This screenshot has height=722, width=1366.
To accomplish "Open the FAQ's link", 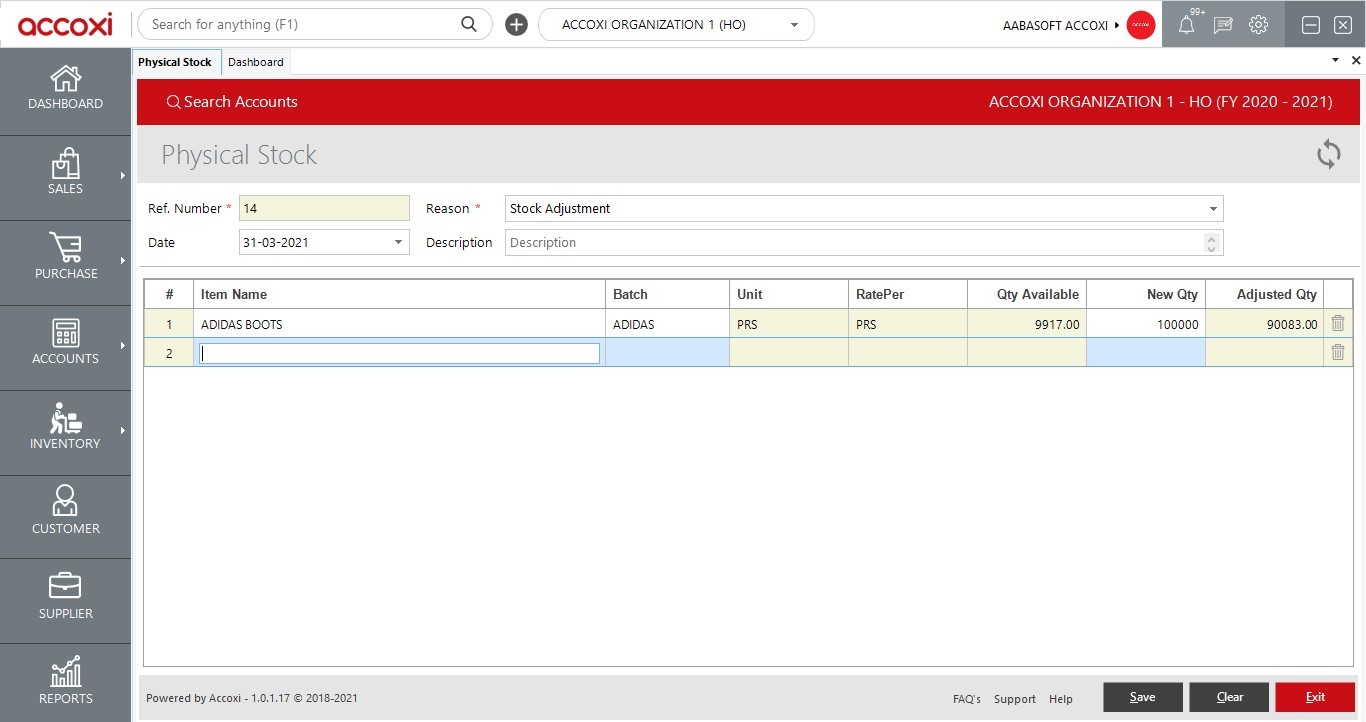I will click(967, 699).
